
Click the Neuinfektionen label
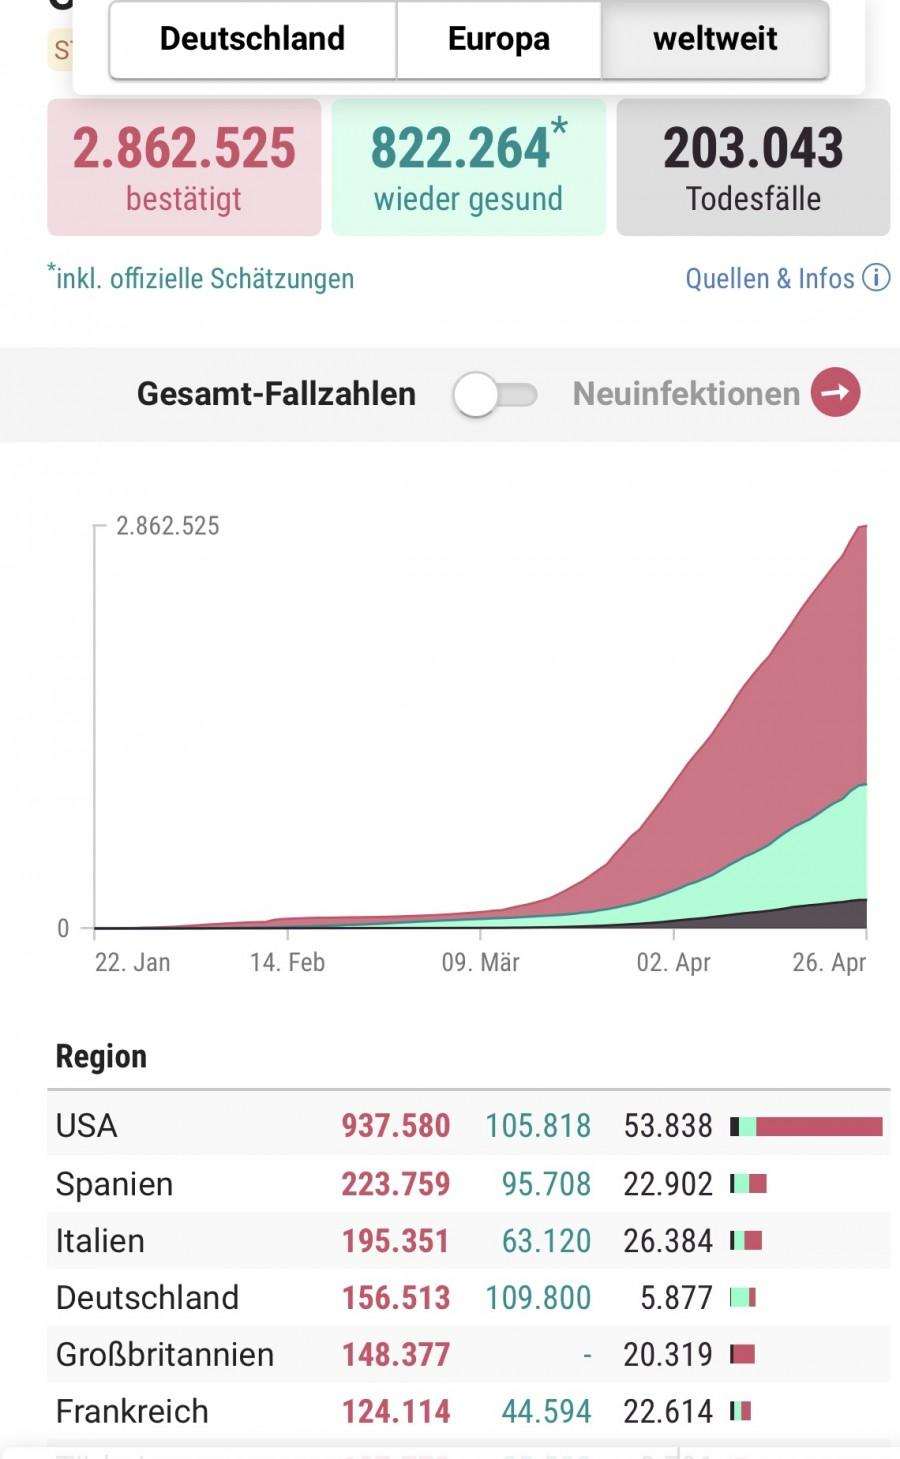[686, 393]
